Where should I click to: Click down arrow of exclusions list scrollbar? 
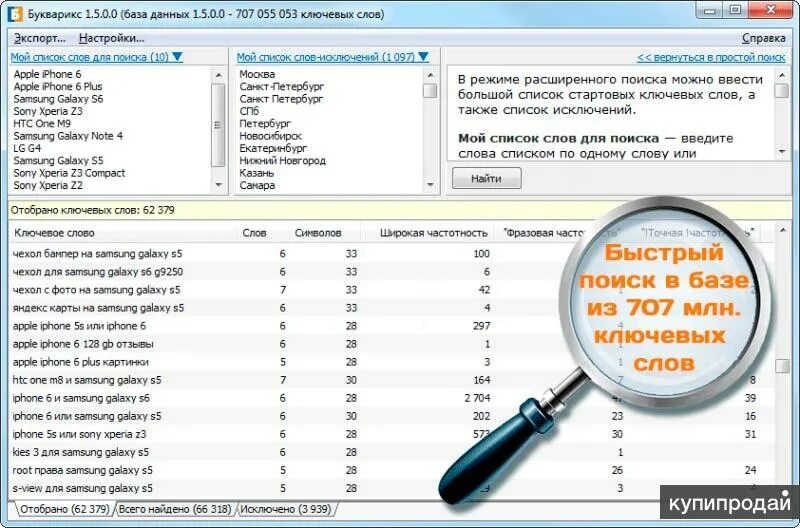[x=430, y=185]
